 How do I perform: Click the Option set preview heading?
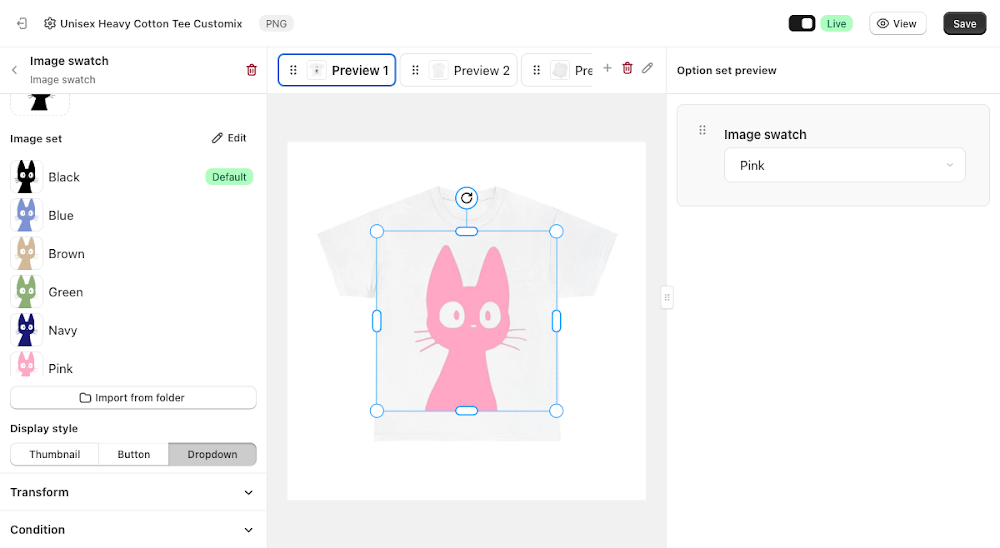click(726, 70)
